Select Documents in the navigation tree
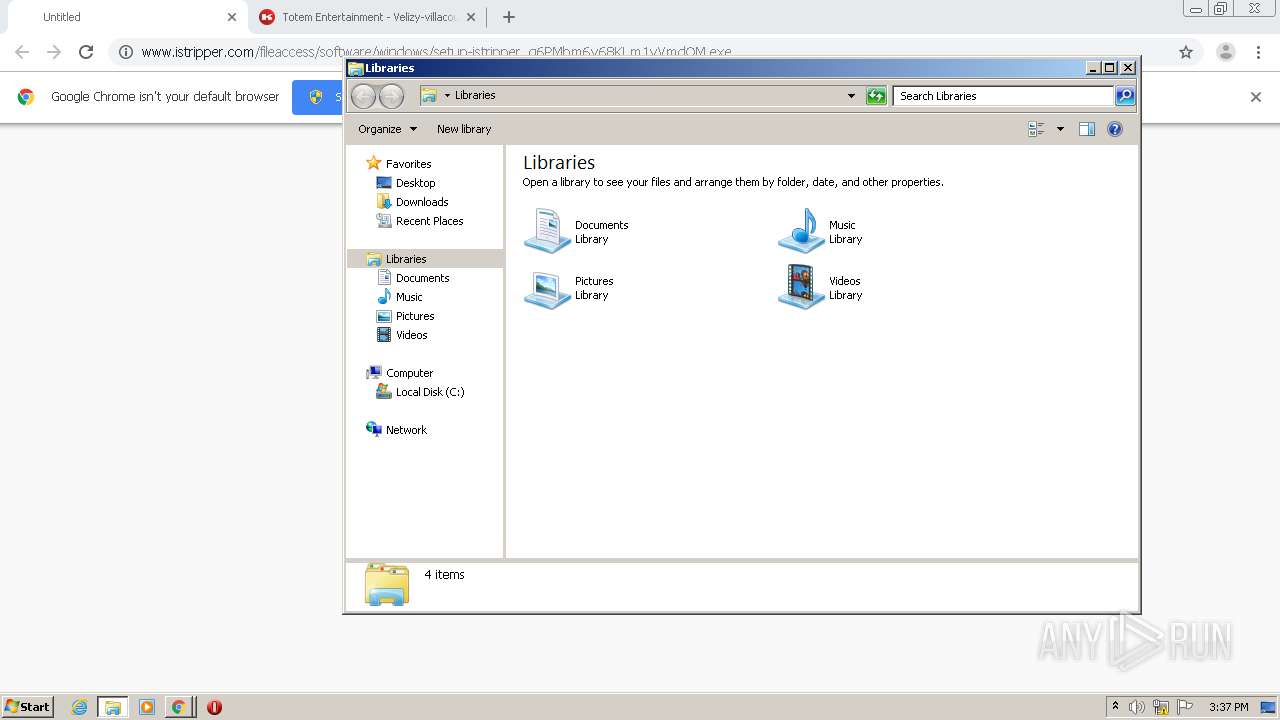 point(422,278)
